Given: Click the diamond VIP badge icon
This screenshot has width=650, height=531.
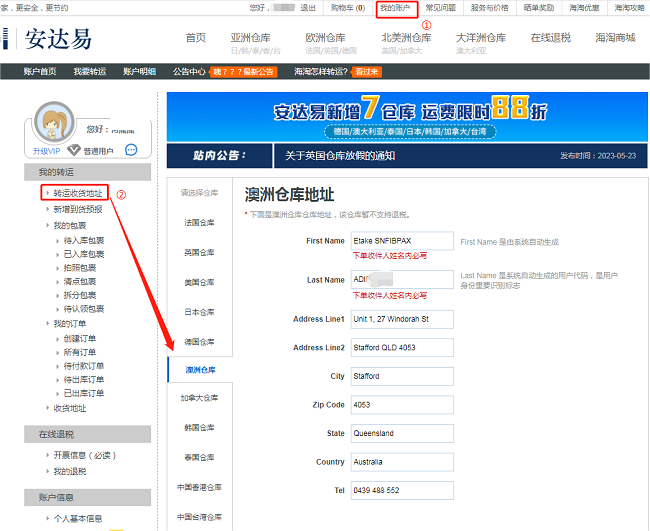Looking at the screenshot, I should click(x=74, y=150).
